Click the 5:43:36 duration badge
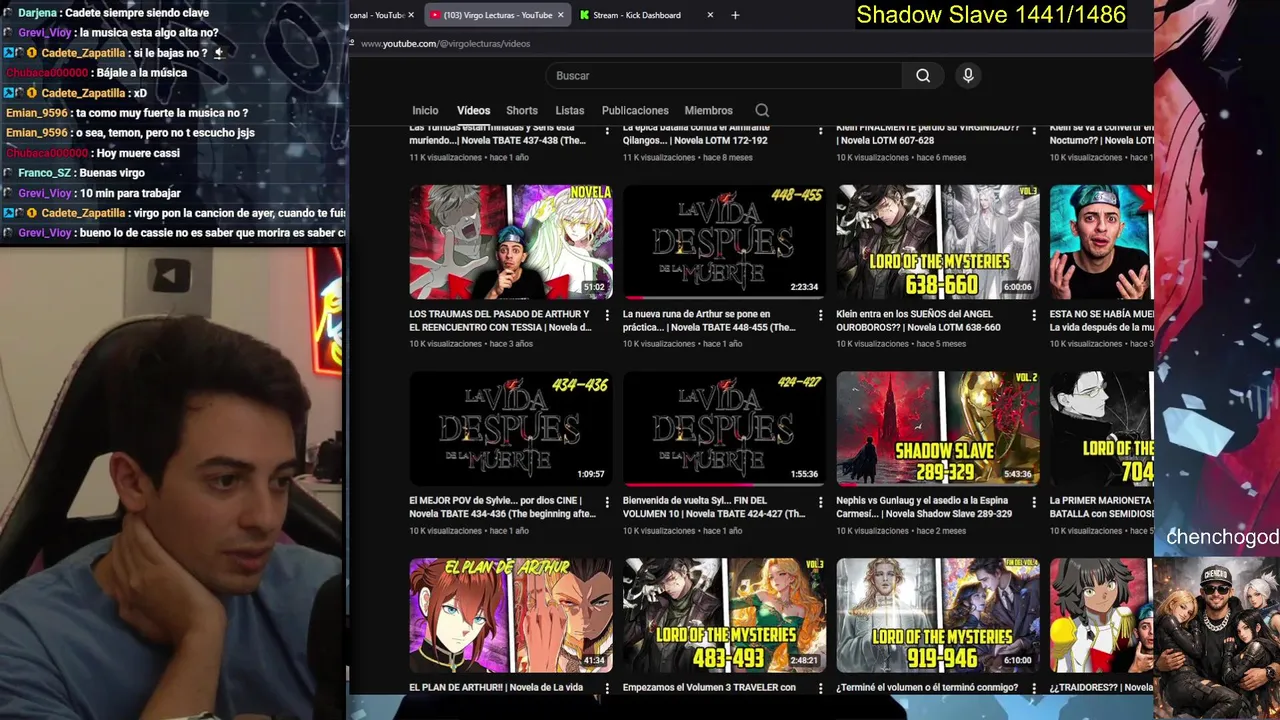The image size is (1280, 720). point(1017,474)
